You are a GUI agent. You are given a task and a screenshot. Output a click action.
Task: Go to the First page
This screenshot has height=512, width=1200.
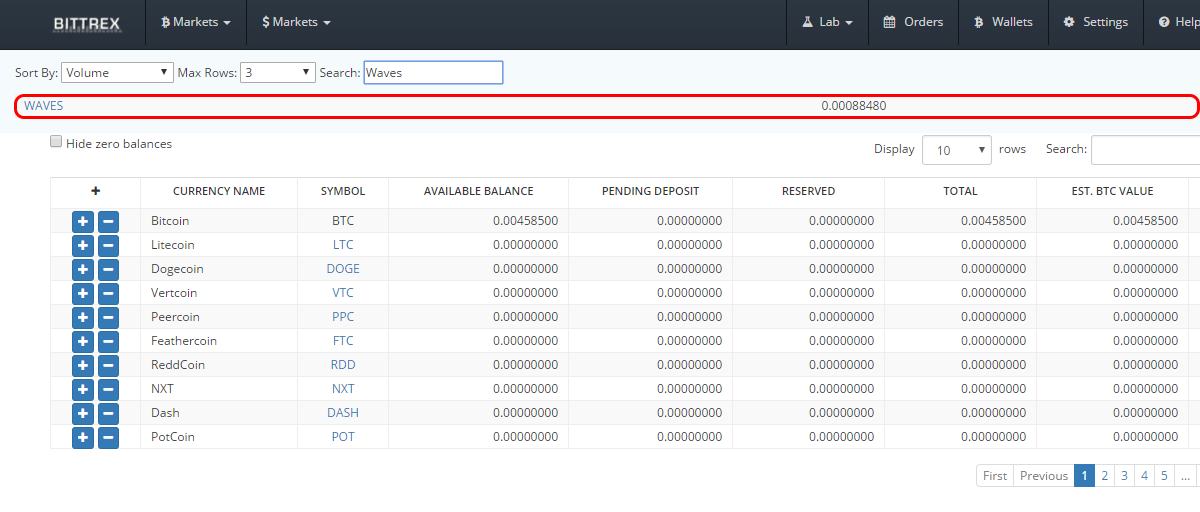(995, 476)
